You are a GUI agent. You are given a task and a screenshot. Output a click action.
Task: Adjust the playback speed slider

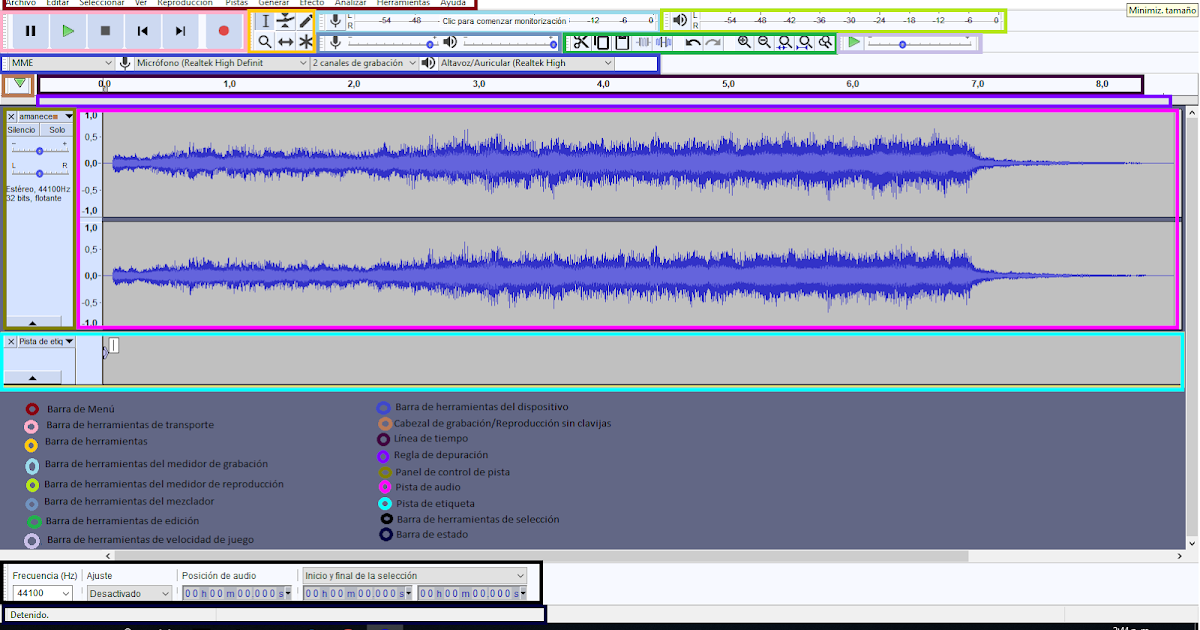[903, 42]
